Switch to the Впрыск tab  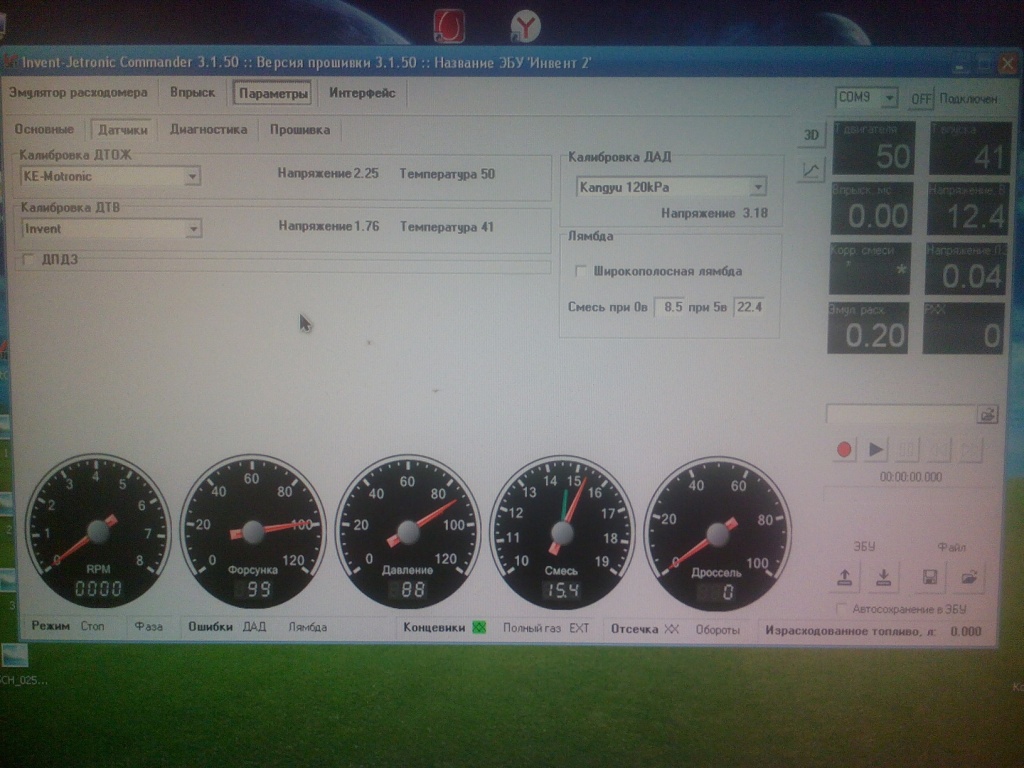(x=192, y=93)
